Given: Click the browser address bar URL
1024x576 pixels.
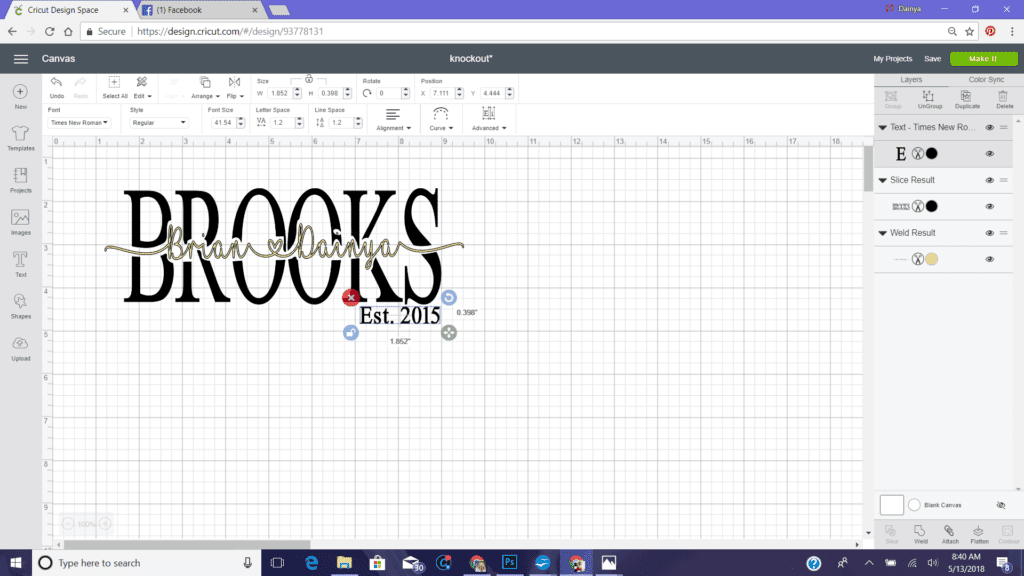Looking at the screenshot, I should (230, 31).
